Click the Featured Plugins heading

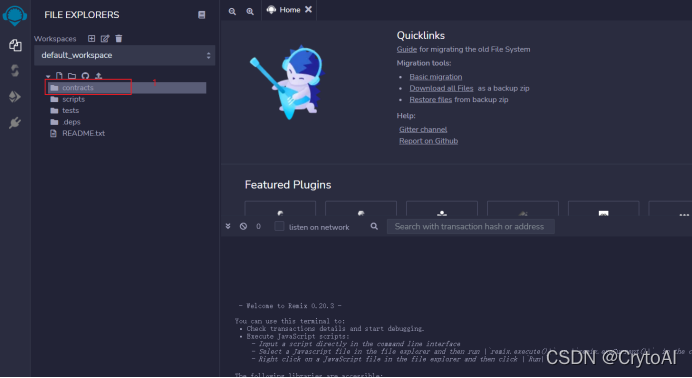[x=288, y=185]
